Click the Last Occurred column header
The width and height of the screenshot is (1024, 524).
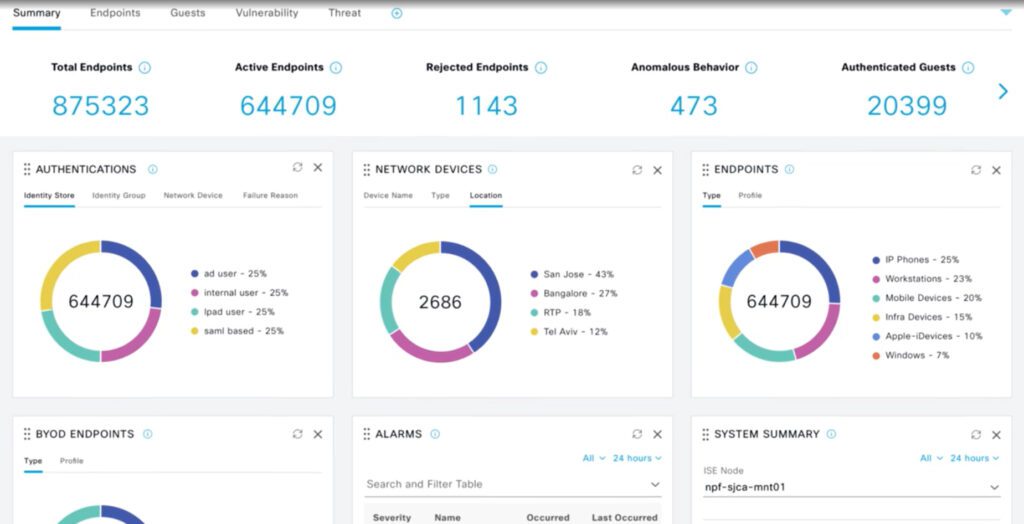624,517
